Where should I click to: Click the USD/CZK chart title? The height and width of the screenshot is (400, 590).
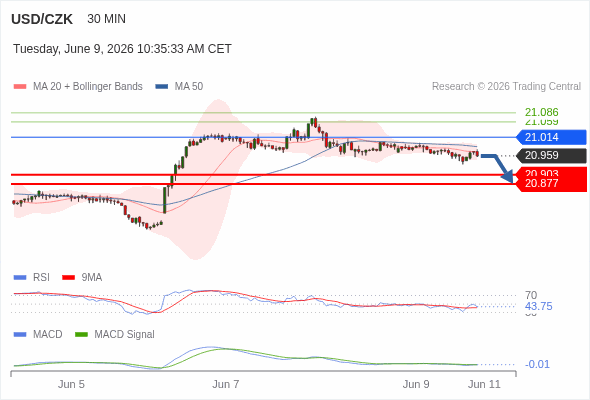[x=42, y=19]
